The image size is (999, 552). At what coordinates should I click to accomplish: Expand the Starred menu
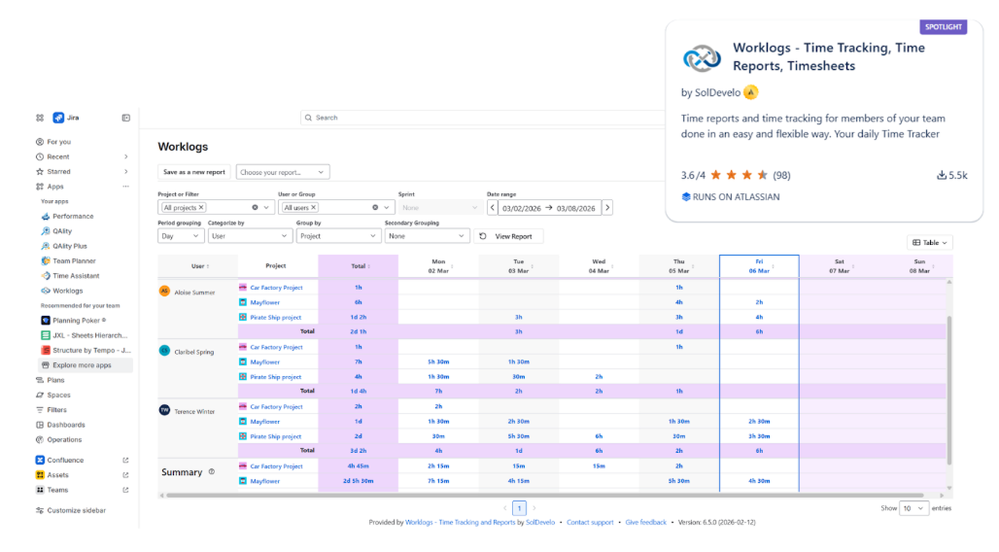click(x=126, y=171)
